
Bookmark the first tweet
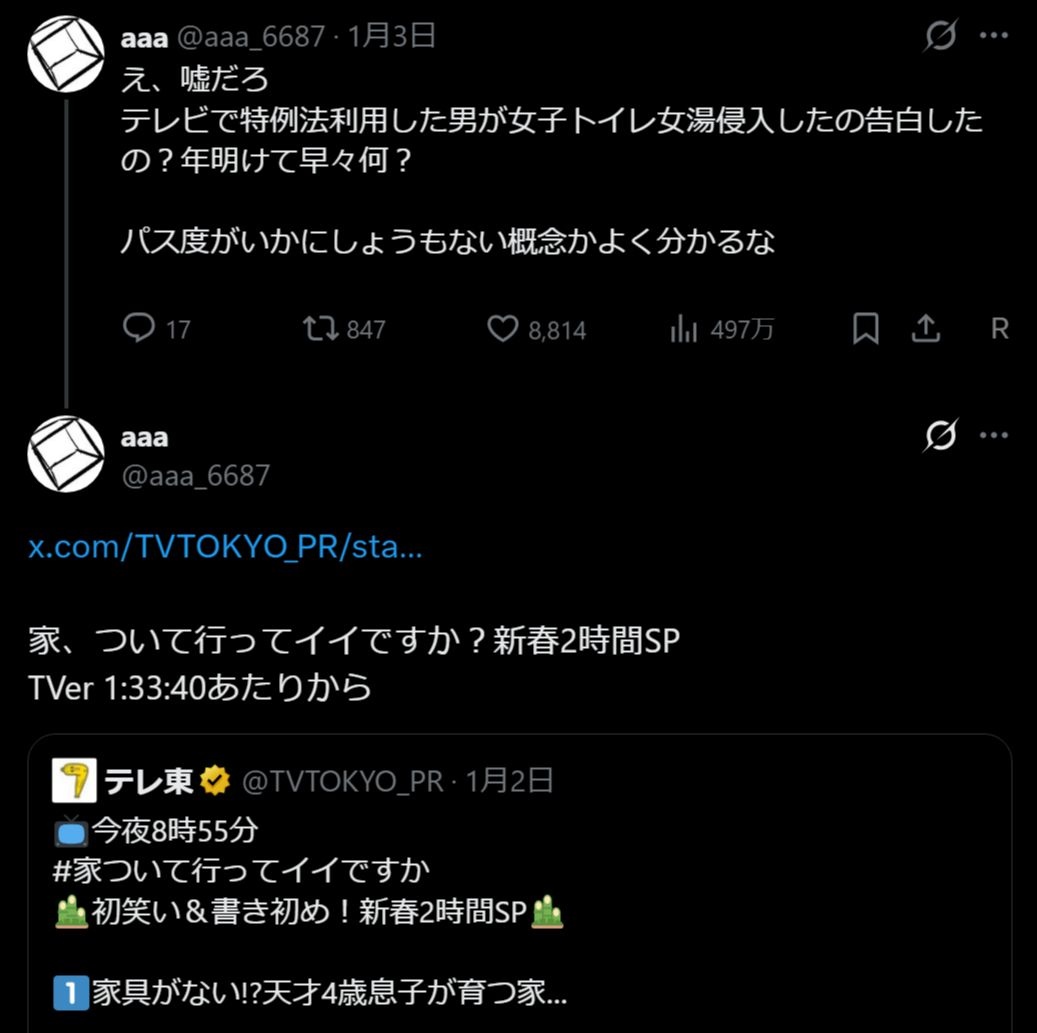(x=865, y=328)
